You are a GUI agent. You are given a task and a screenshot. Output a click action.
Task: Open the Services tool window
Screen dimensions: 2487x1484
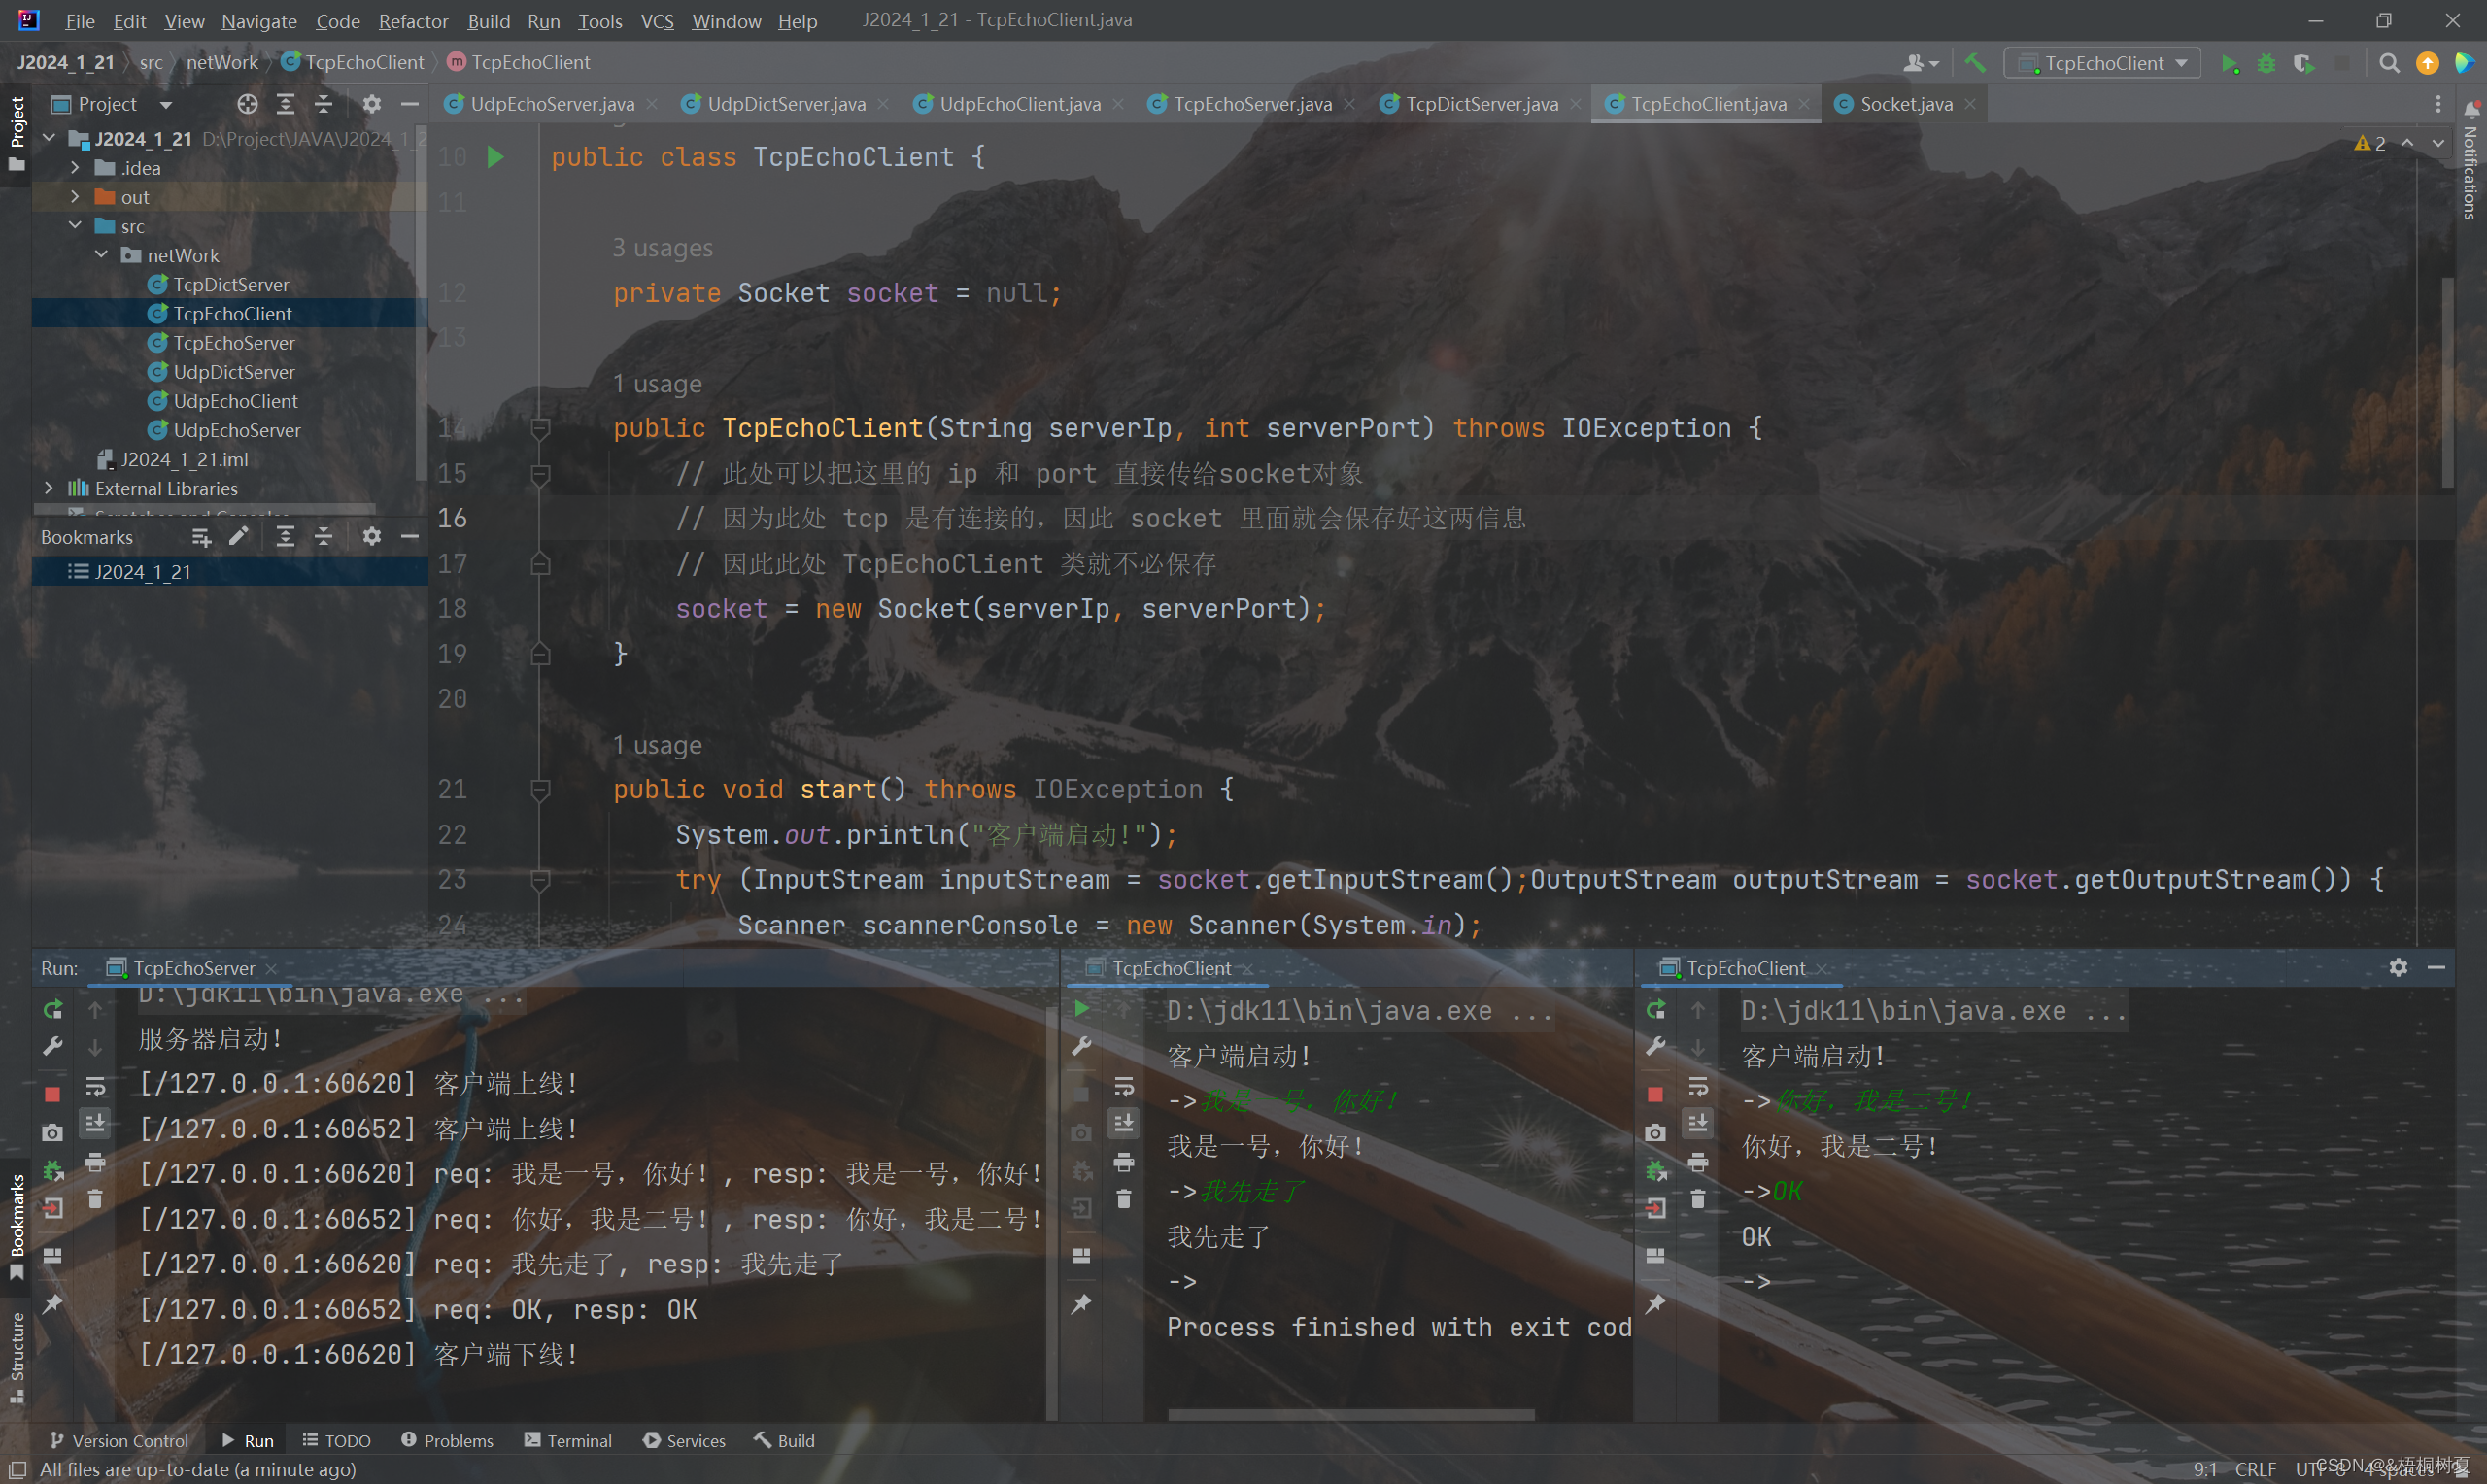pyautogui.click(x=684, y=1440)
